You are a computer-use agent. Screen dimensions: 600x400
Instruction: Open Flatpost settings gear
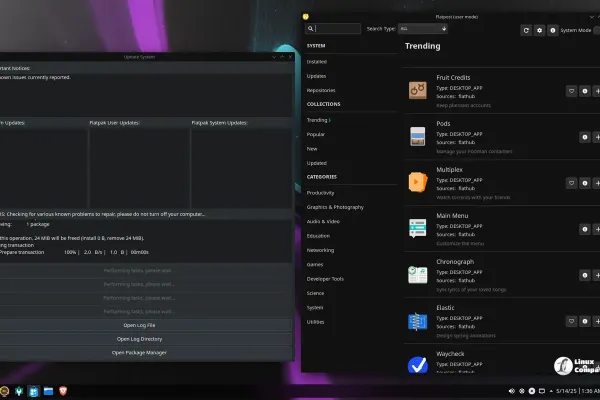[540, 30]
